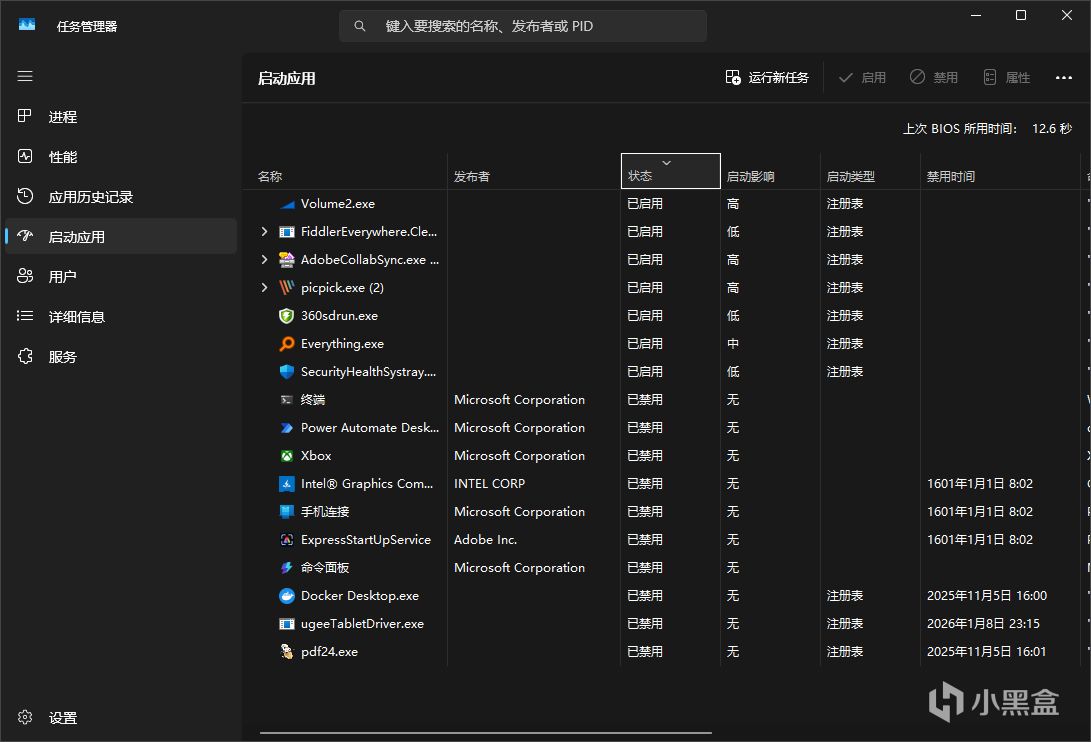Click the Adobe Inc. publisher cell
Image resolution: width=1091 pixels, height=742 pixels.
coord(486,539)
